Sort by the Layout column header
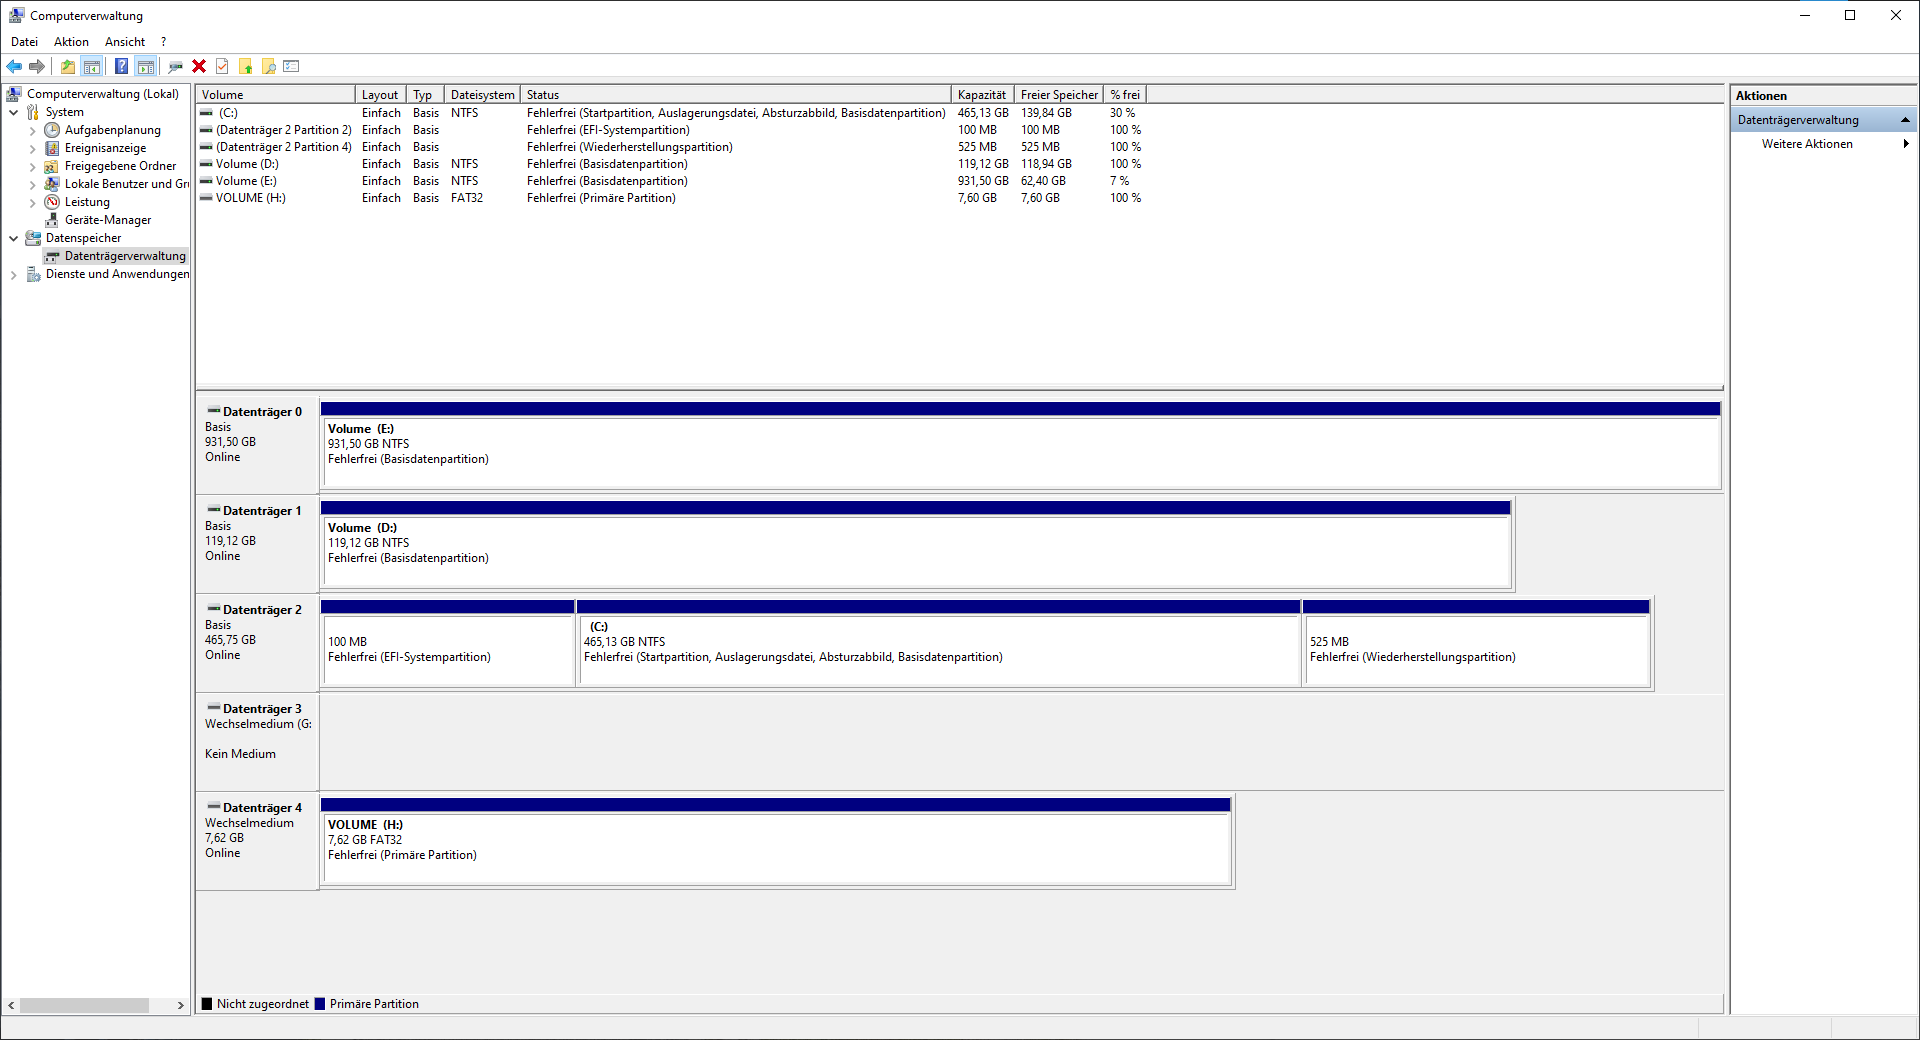Viewport: 1920px width, 1040px height. tap(381, 95)
